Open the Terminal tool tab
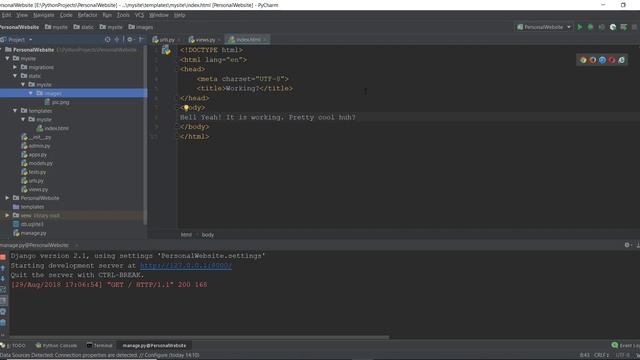The height and width of the screenshot is (360, 640). [99, 345]
